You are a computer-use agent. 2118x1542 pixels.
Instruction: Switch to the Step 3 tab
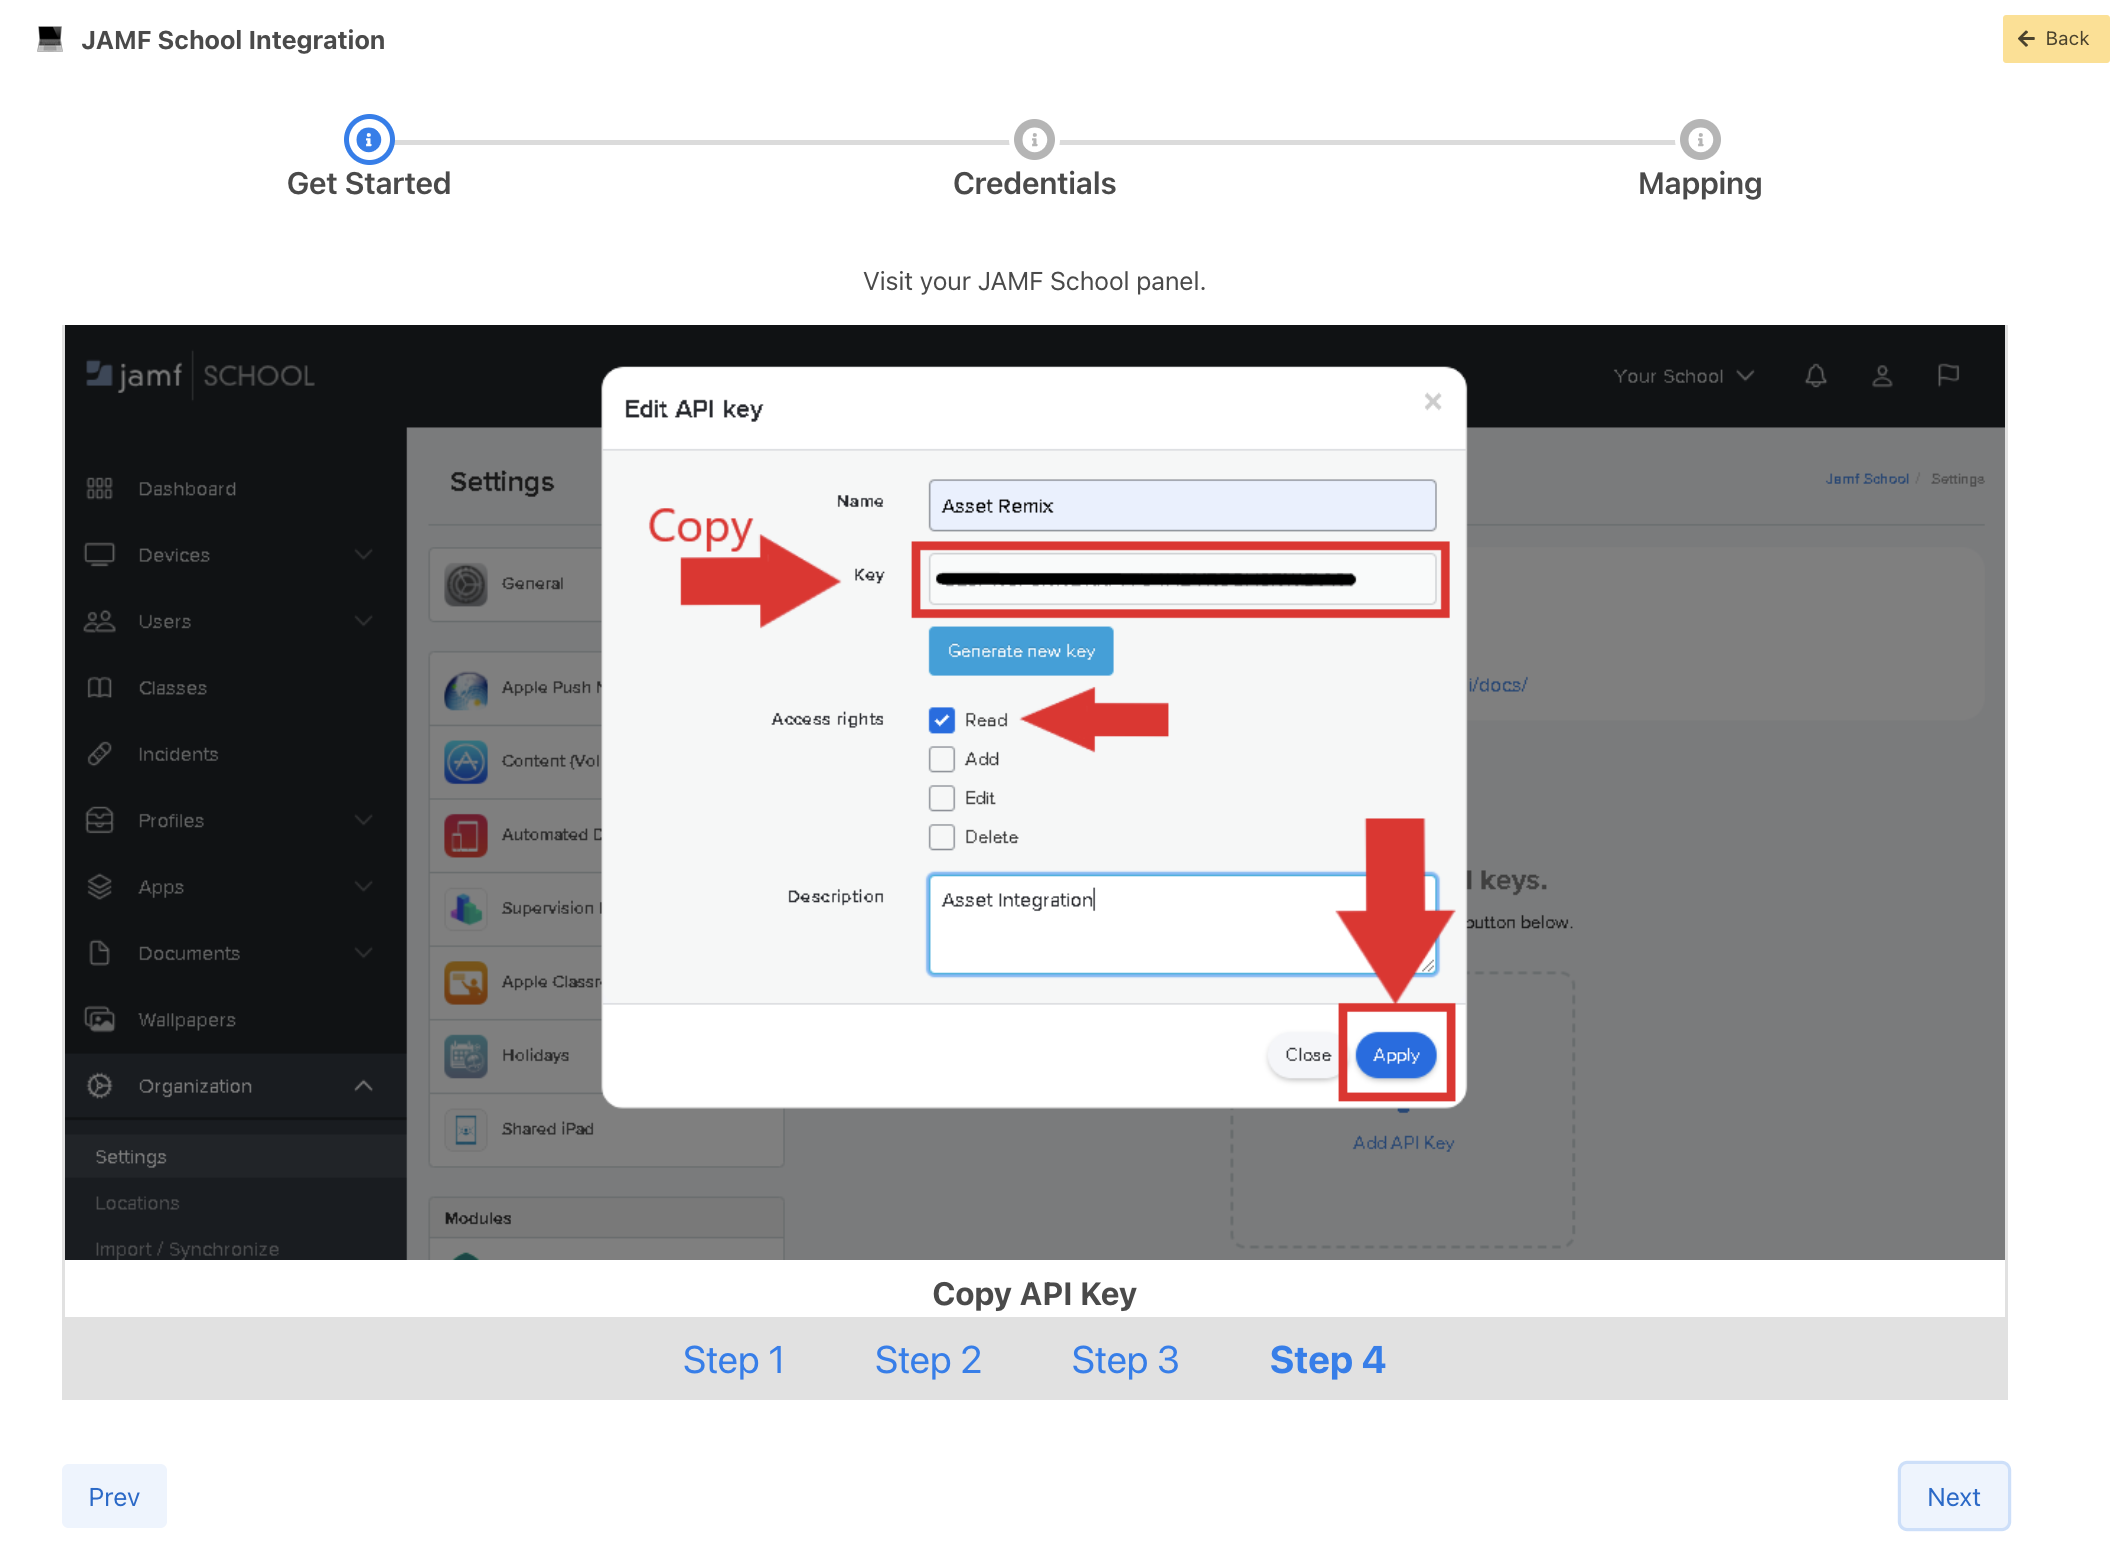pyautogui.click(x=1124, y=1360)
